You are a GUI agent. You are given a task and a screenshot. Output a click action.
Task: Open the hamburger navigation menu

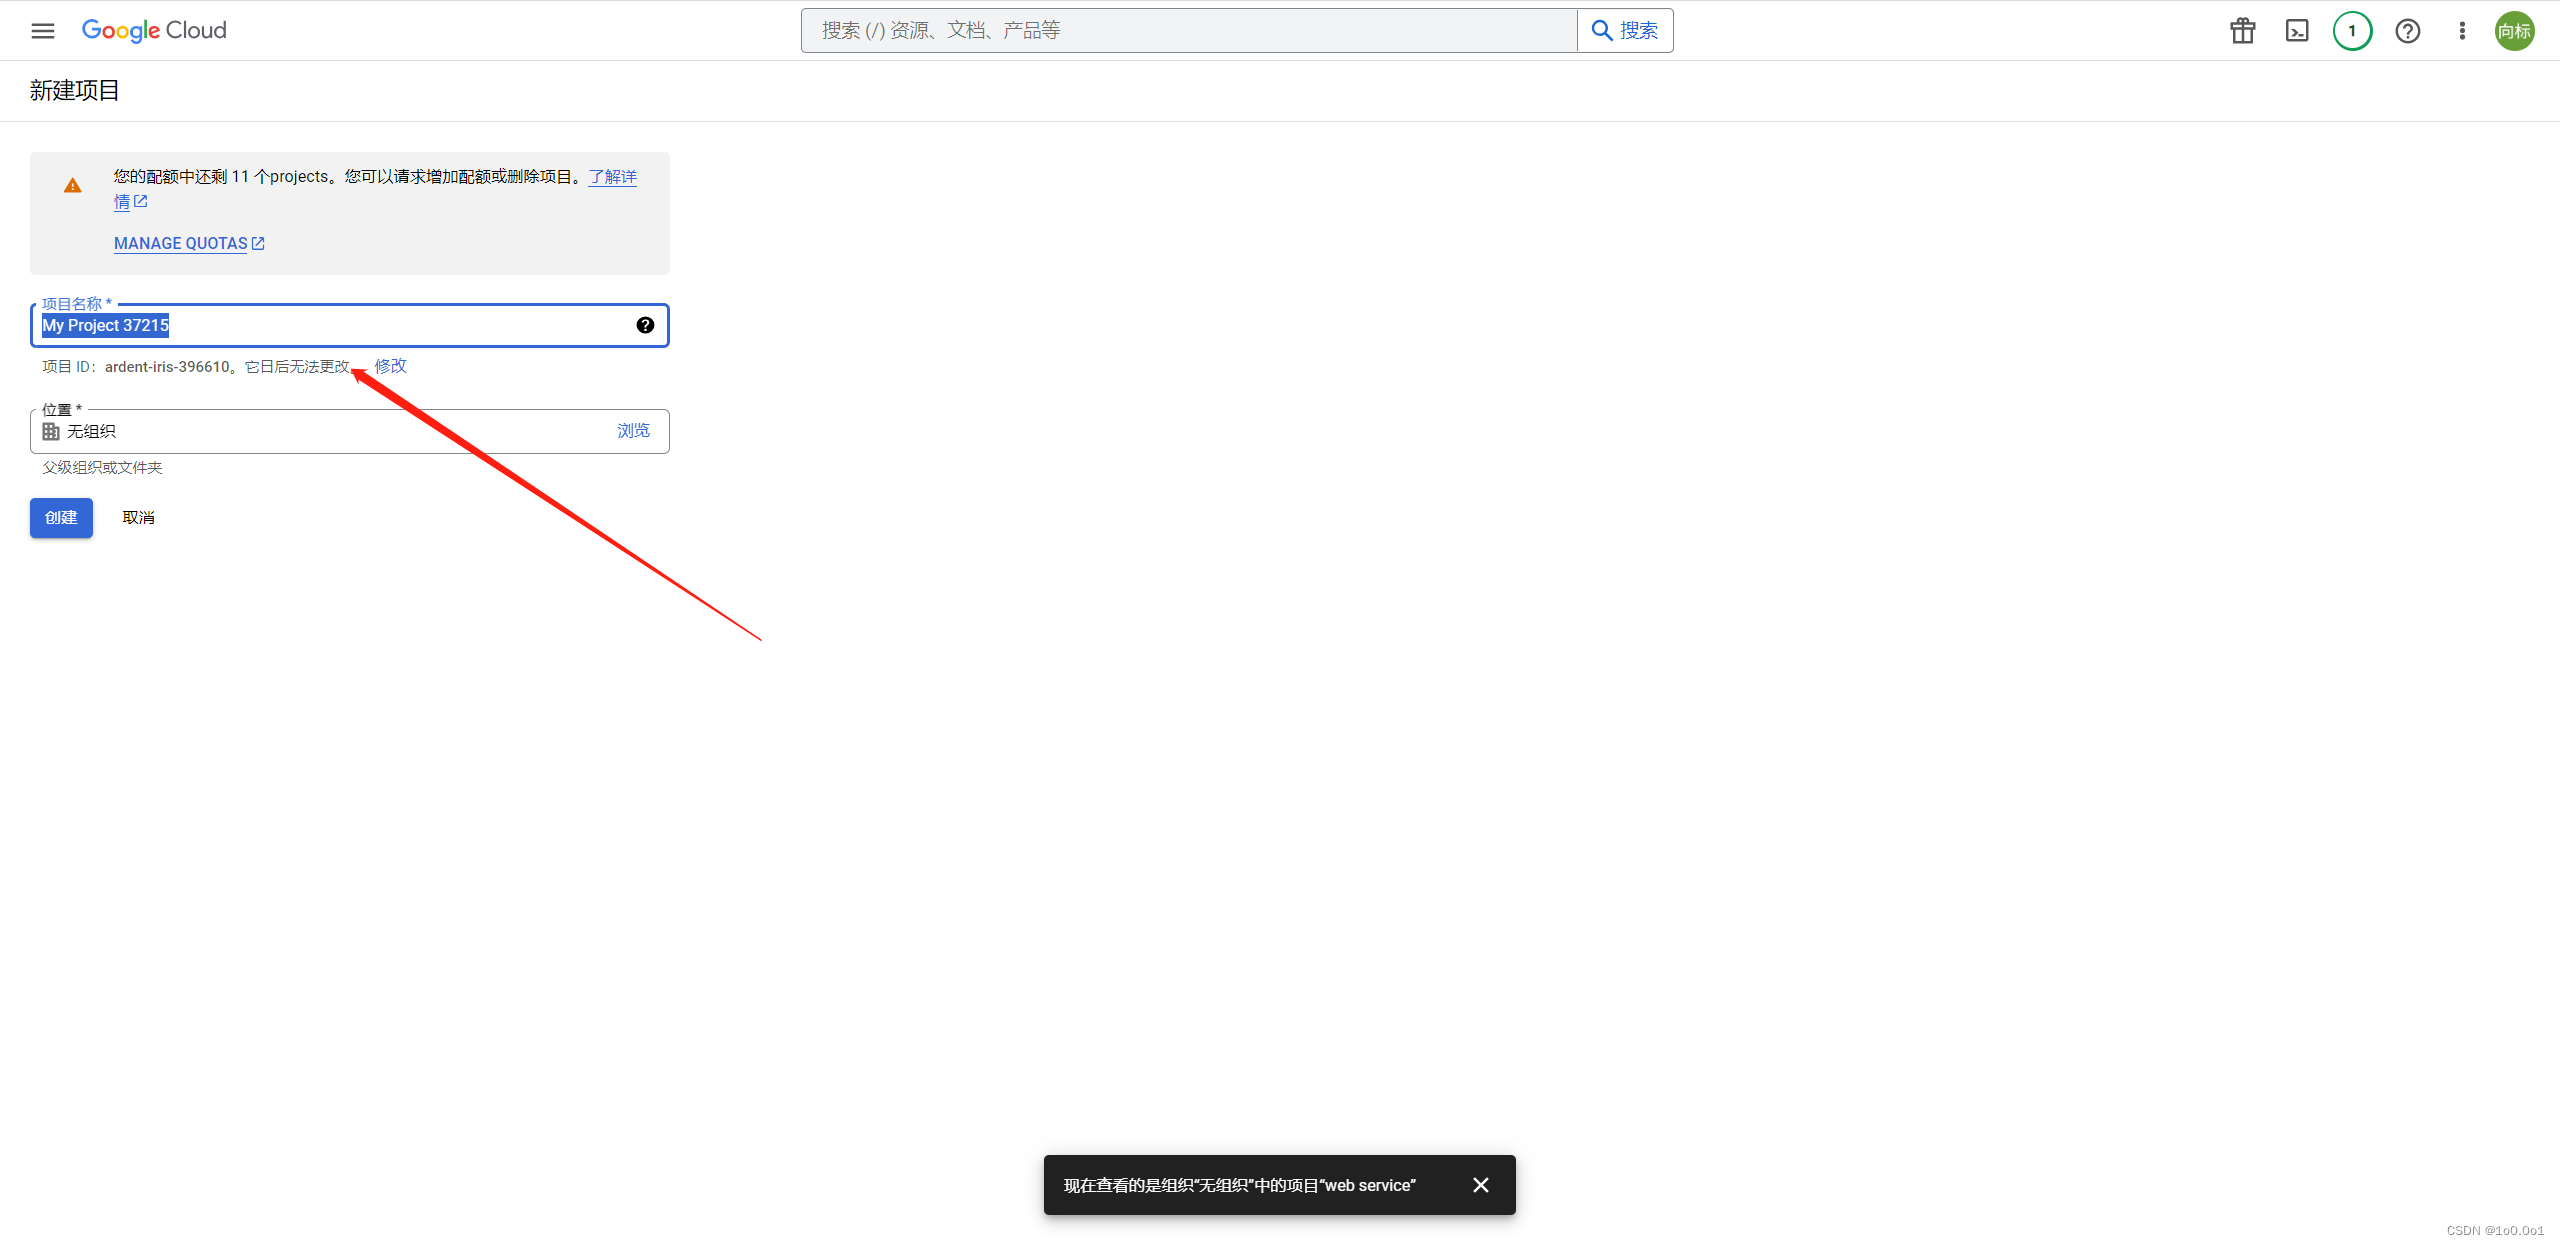(x=43, y=31)
